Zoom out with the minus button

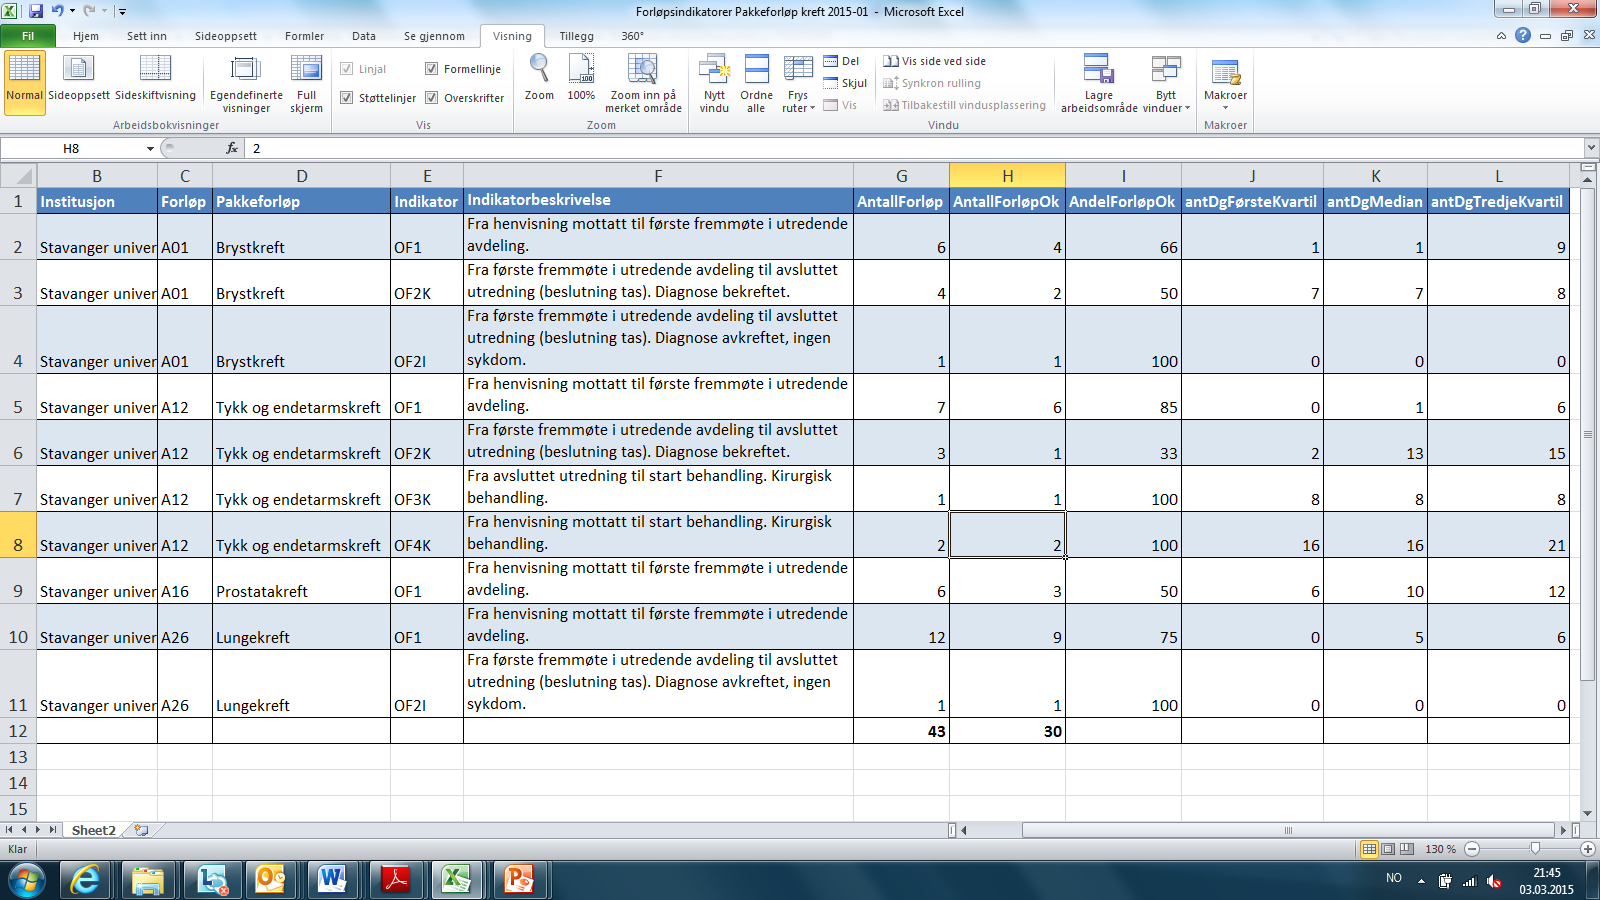[1472, 849]
